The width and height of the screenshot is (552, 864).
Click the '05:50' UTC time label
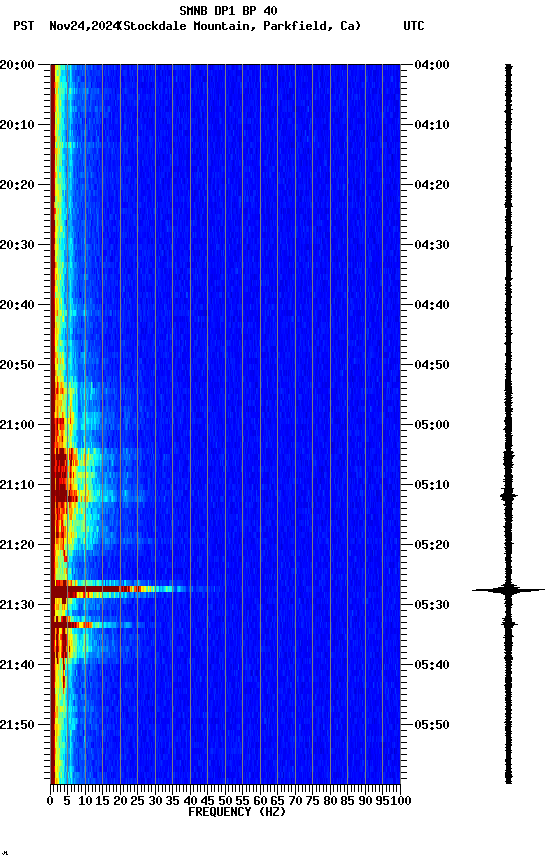432,725
